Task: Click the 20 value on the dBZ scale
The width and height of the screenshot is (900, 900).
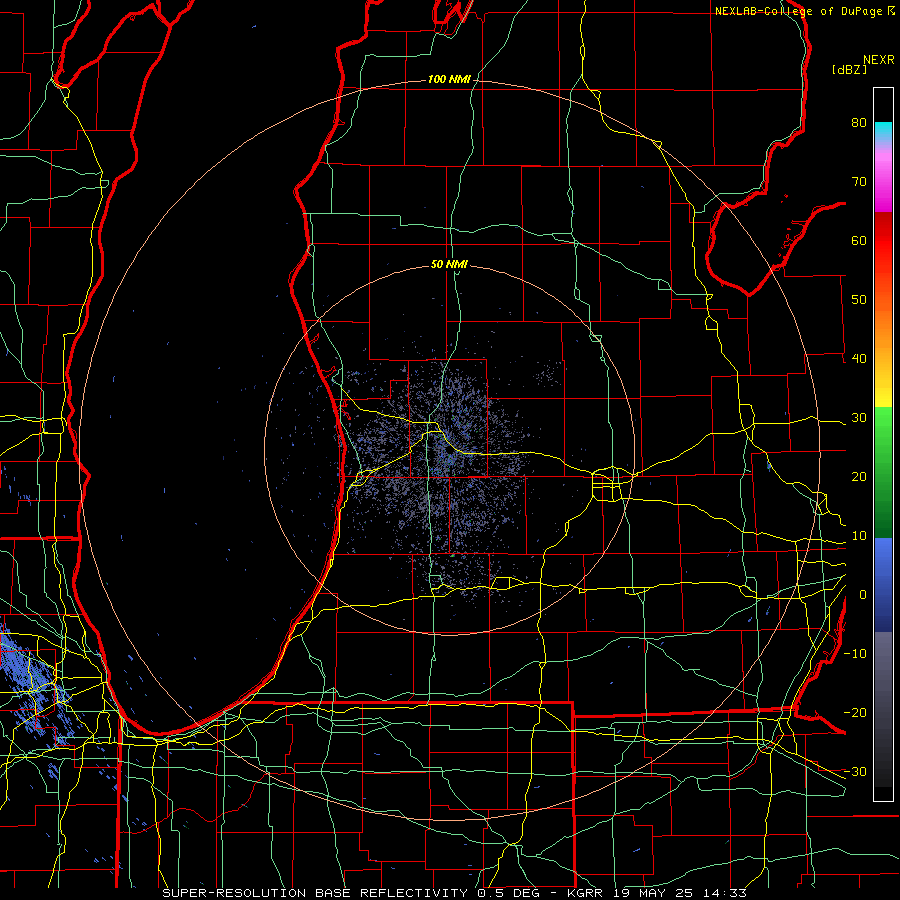Action: [859, 477]
